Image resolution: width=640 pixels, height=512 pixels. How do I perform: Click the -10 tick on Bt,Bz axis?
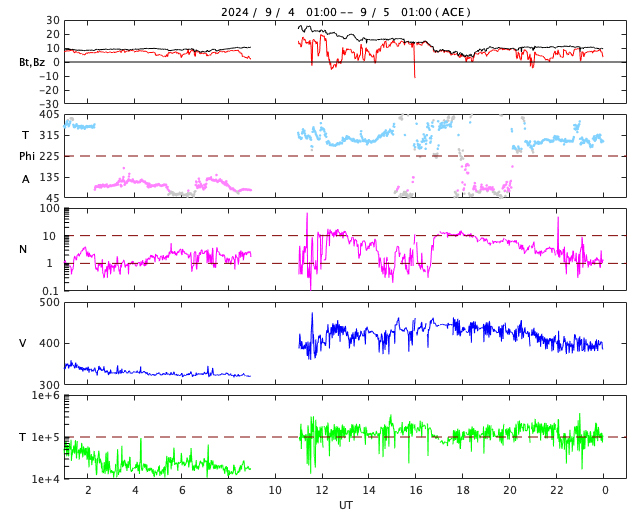click(x=49, y=76)
